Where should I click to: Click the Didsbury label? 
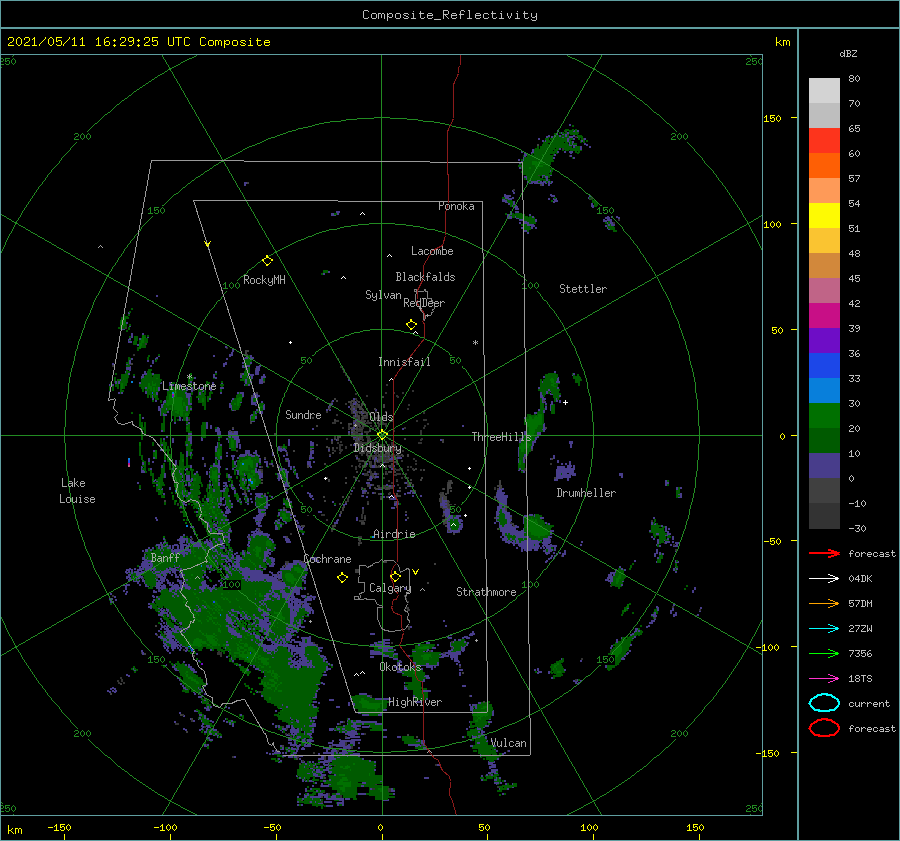tap(377, 448)
